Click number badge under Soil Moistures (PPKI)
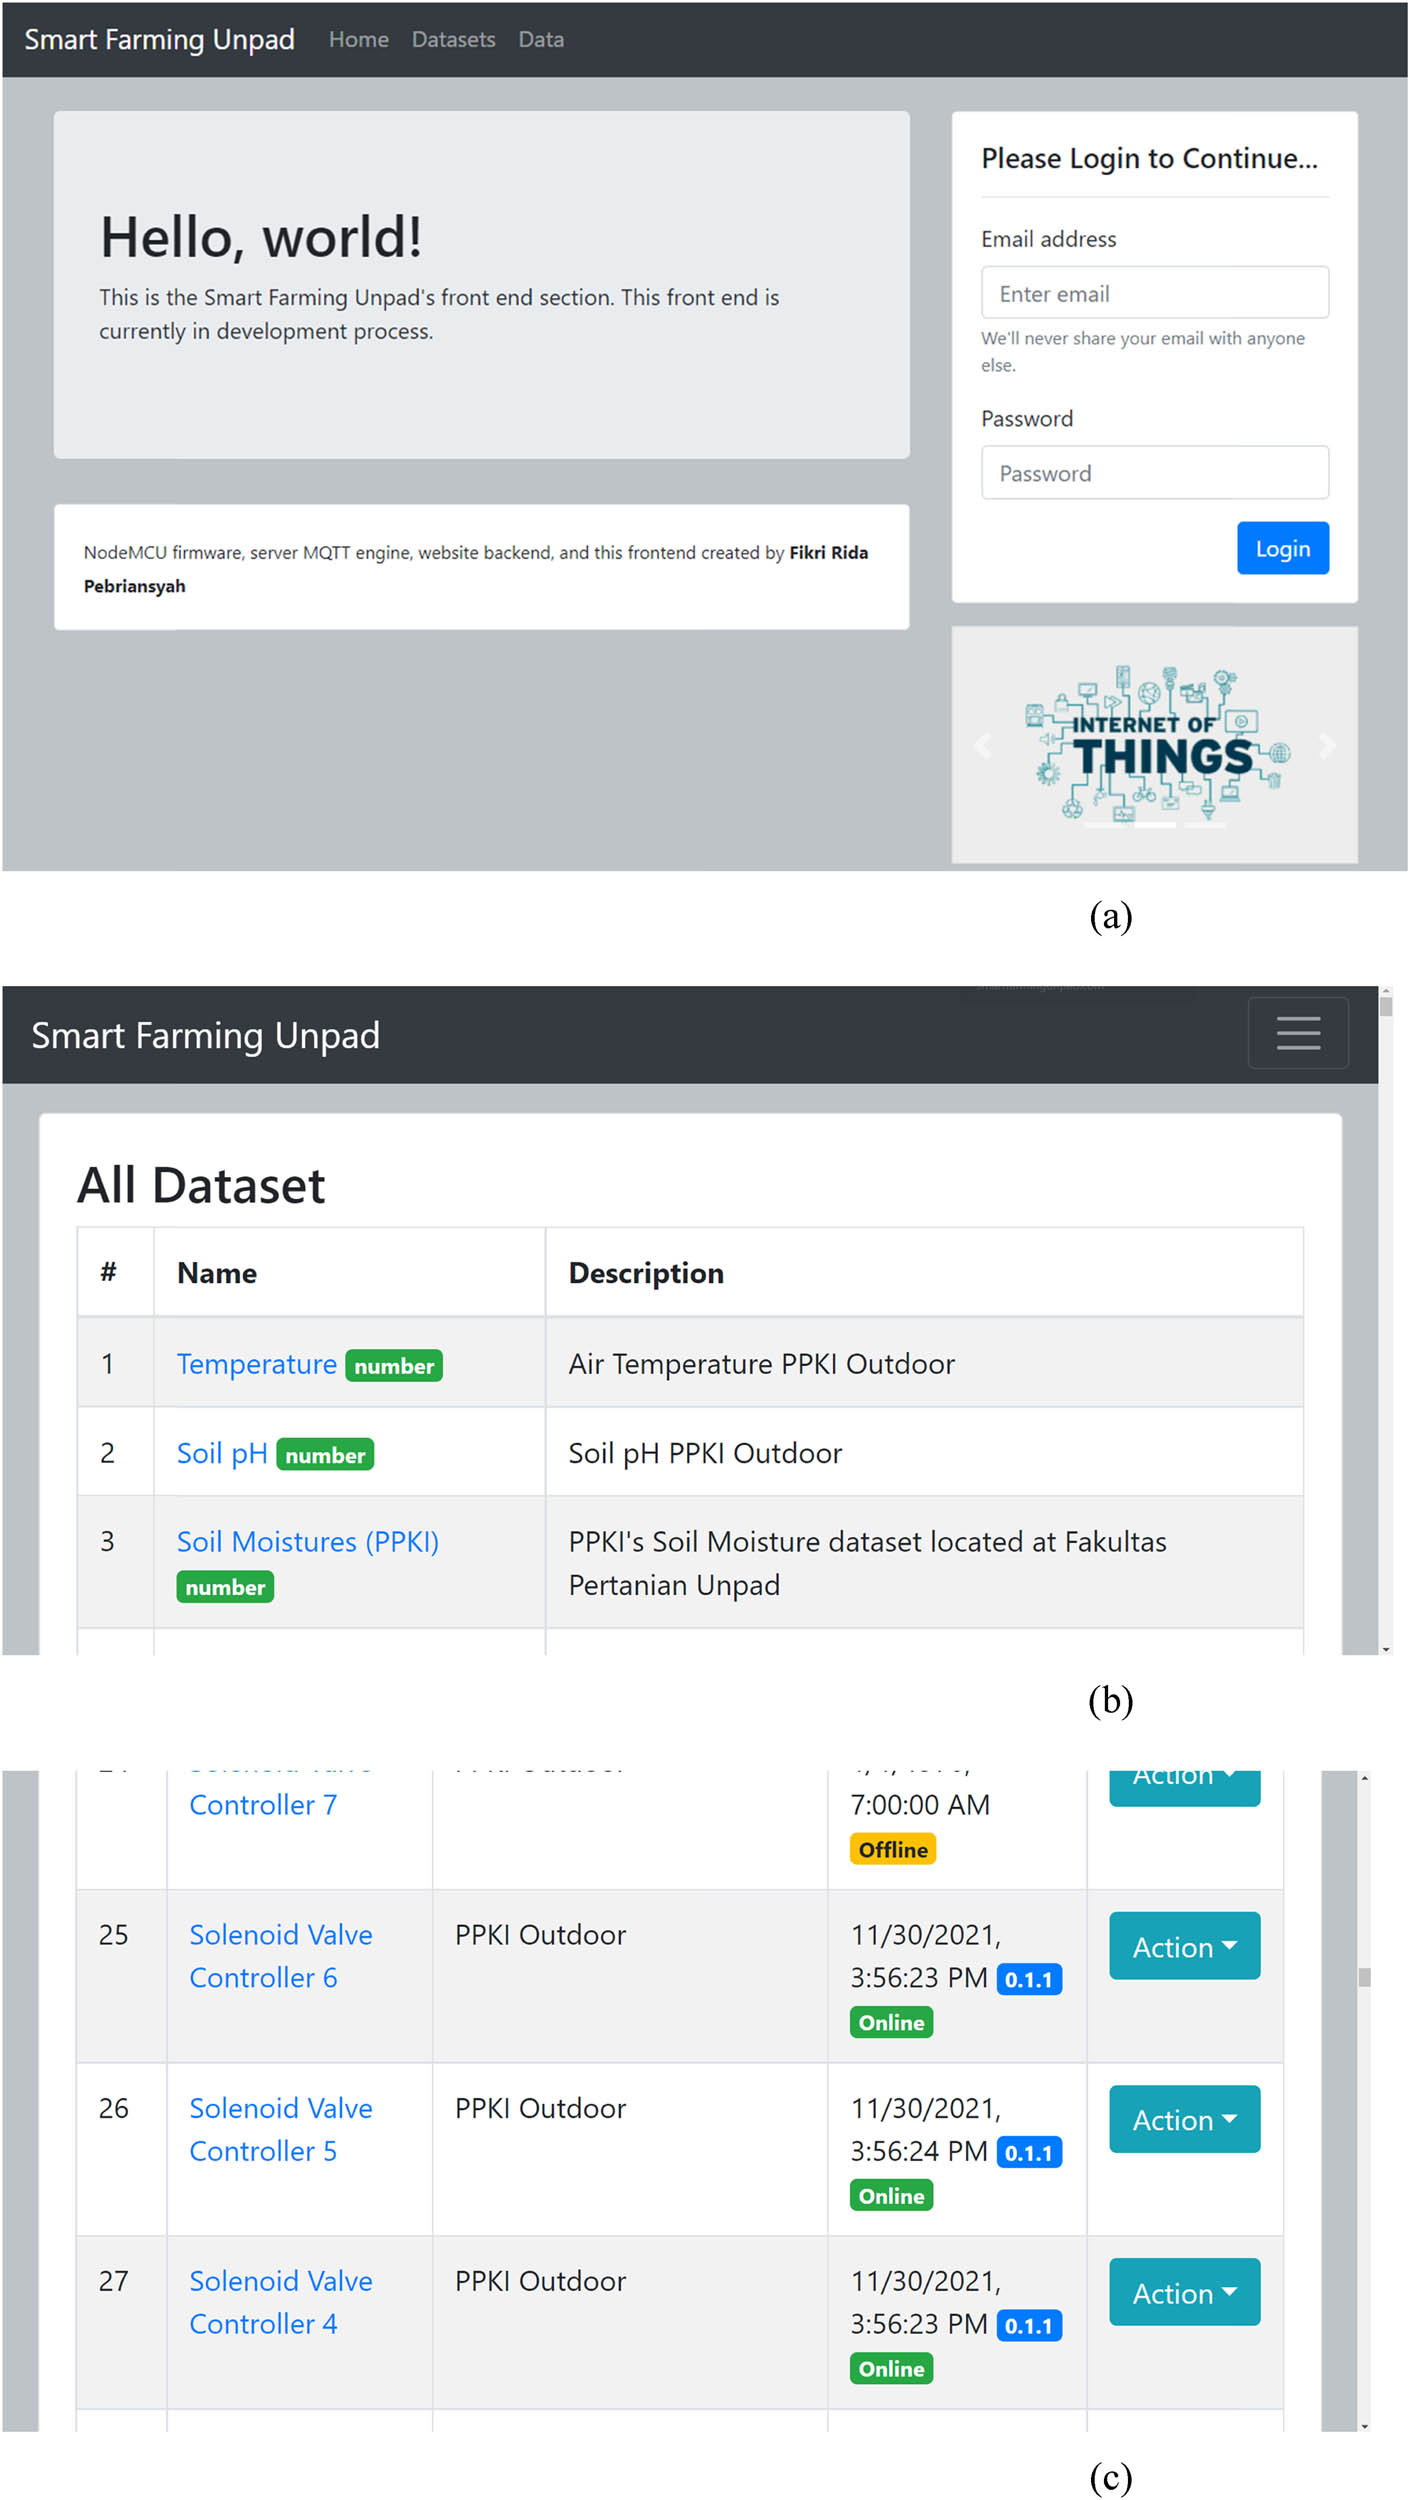 tap(225, 1587)
